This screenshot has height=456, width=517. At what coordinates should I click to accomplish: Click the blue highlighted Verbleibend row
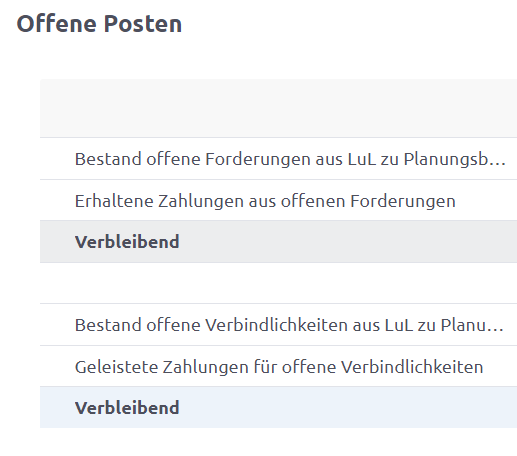point(278,407)
